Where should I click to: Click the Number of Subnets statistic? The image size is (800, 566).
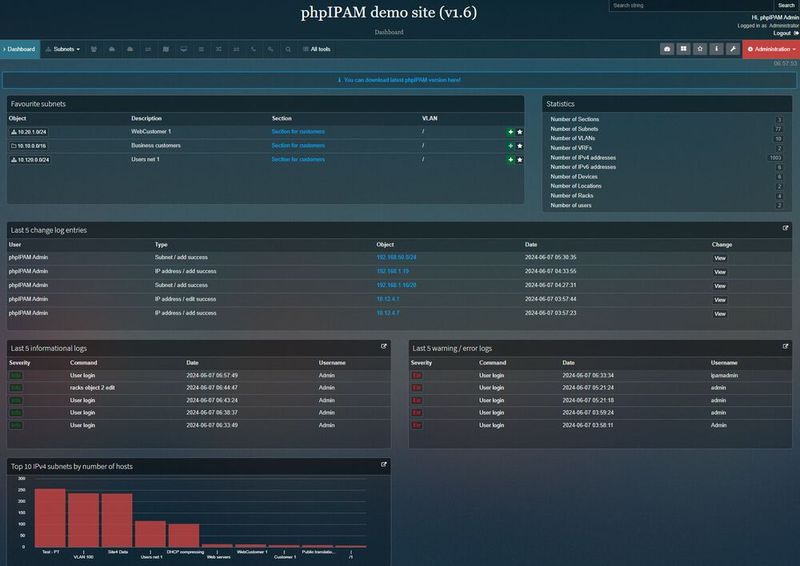(666, 129)
